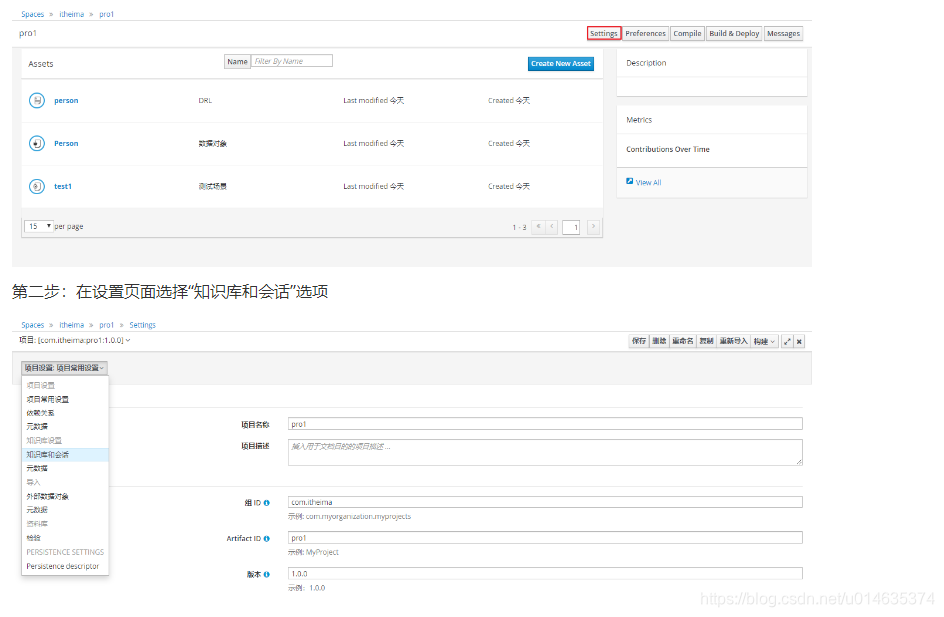Click Spaces in the Assets page breadcrumb
Viewport: 944px width, 617px height.
click(33, 14)
